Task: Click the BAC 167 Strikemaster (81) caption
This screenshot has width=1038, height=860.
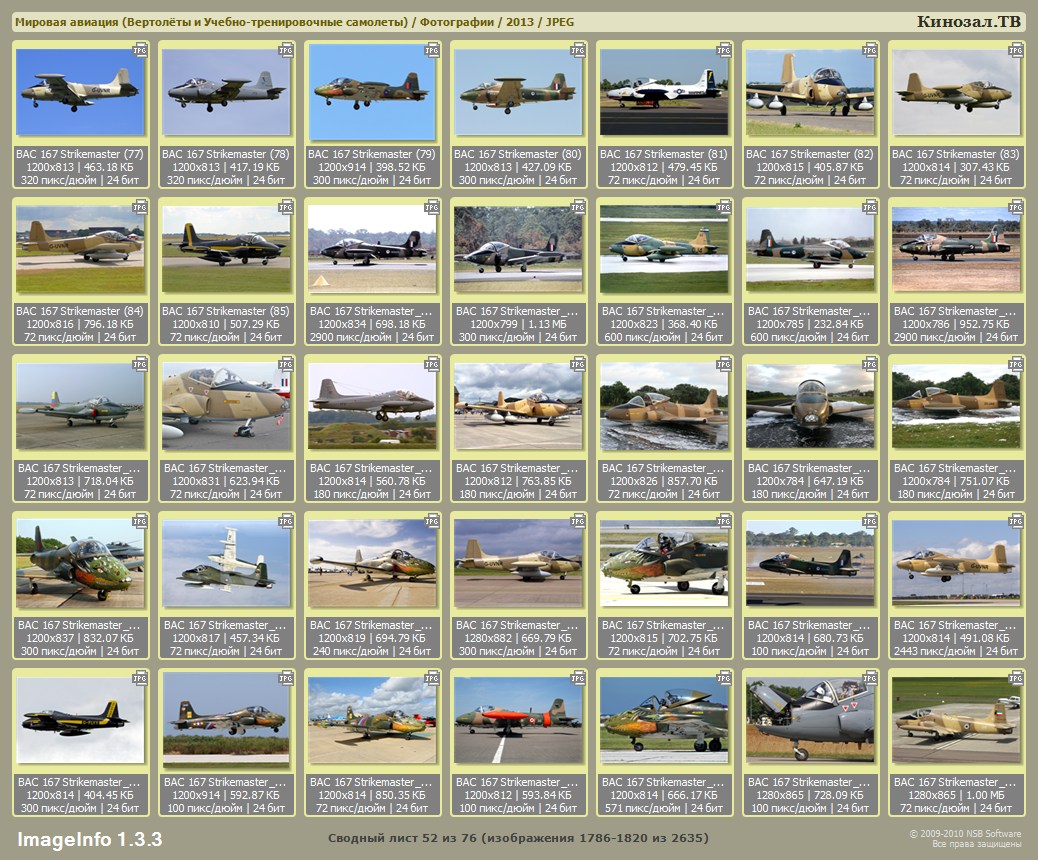Action: [664, 154]
